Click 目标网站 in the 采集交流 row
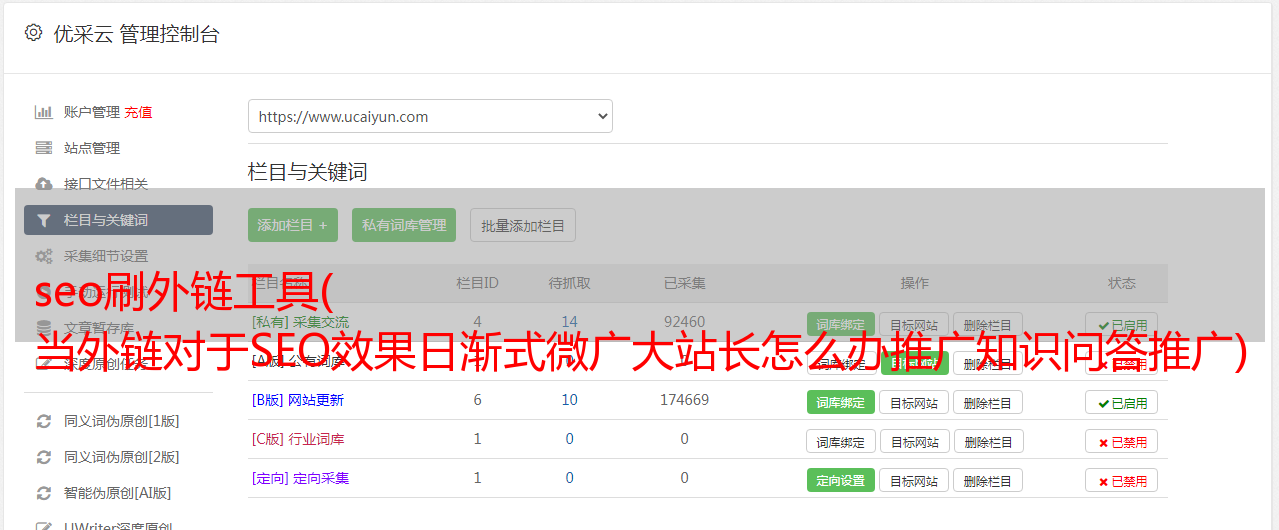This screenshot has width=1279, height=530. tap(914, 324)
